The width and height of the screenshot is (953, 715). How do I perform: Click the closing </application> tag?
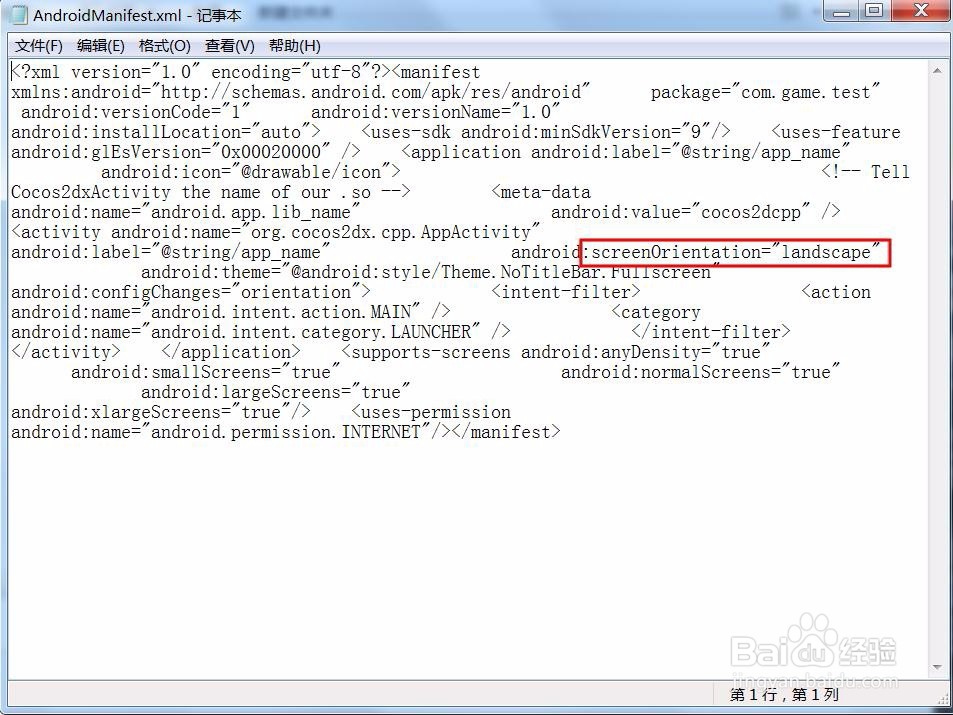tap(231, 353)
